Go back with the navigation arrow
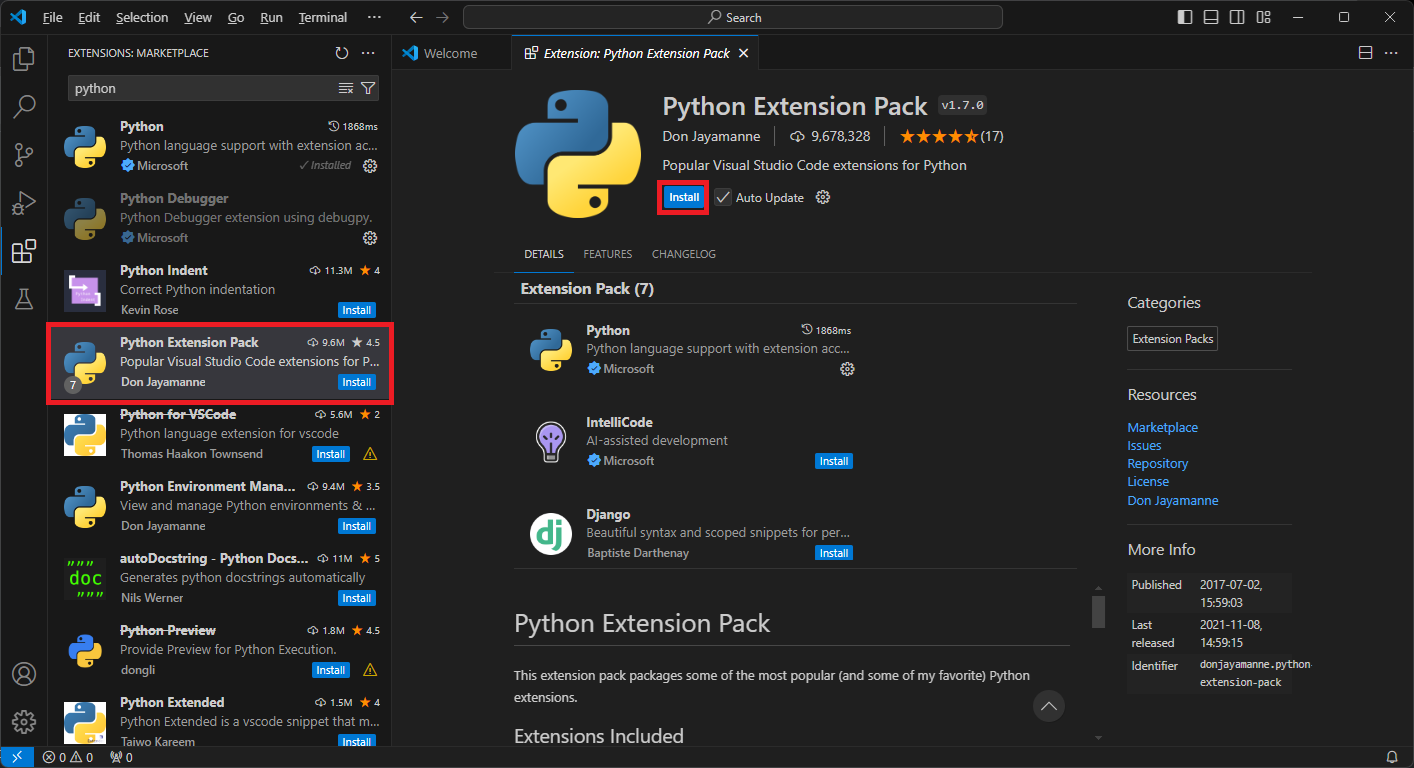 coord(417,17)
